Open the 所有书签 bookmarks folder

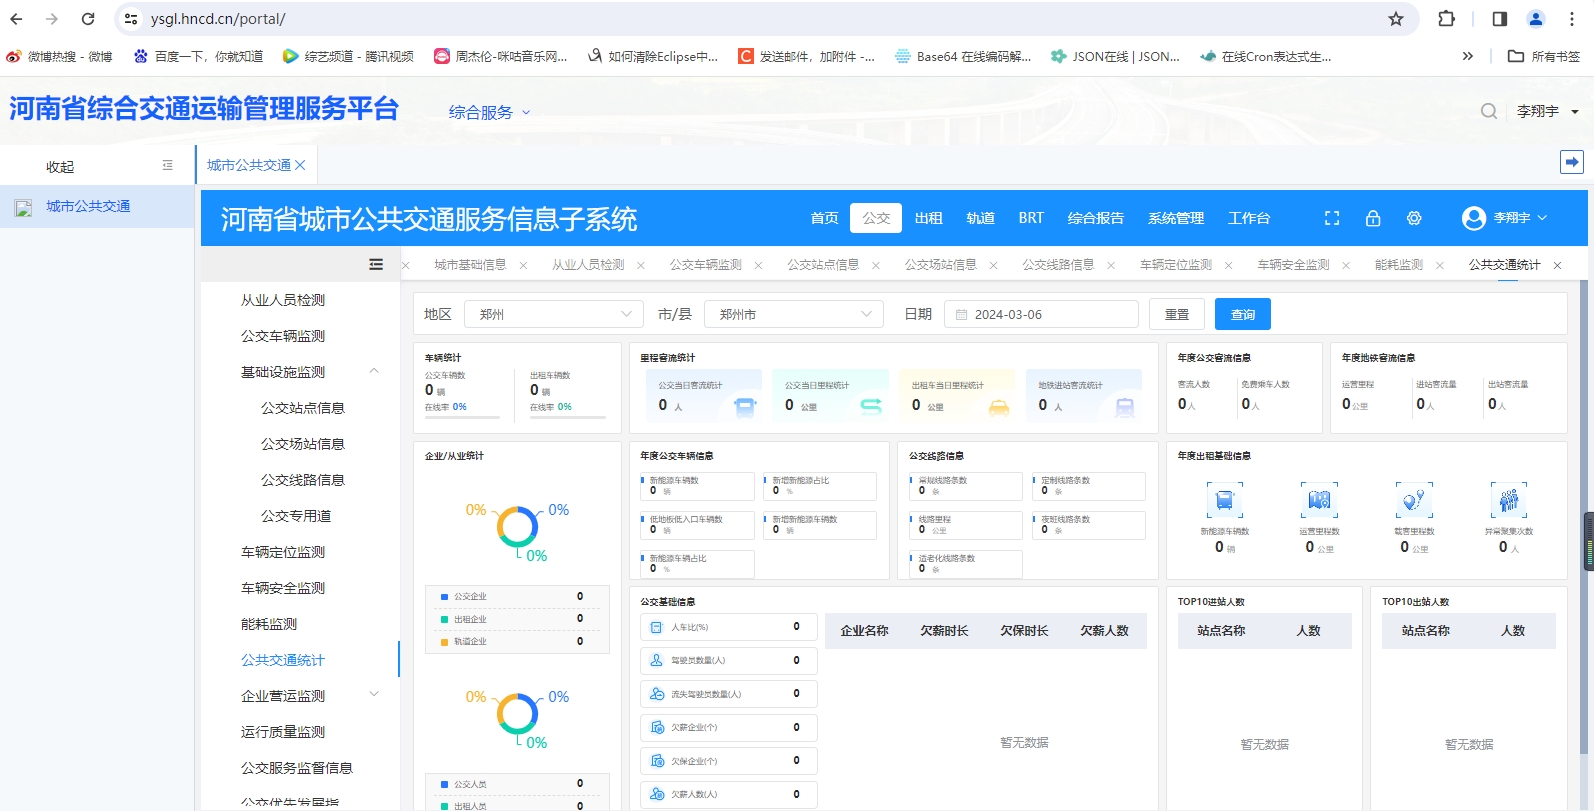[1544, 56]
